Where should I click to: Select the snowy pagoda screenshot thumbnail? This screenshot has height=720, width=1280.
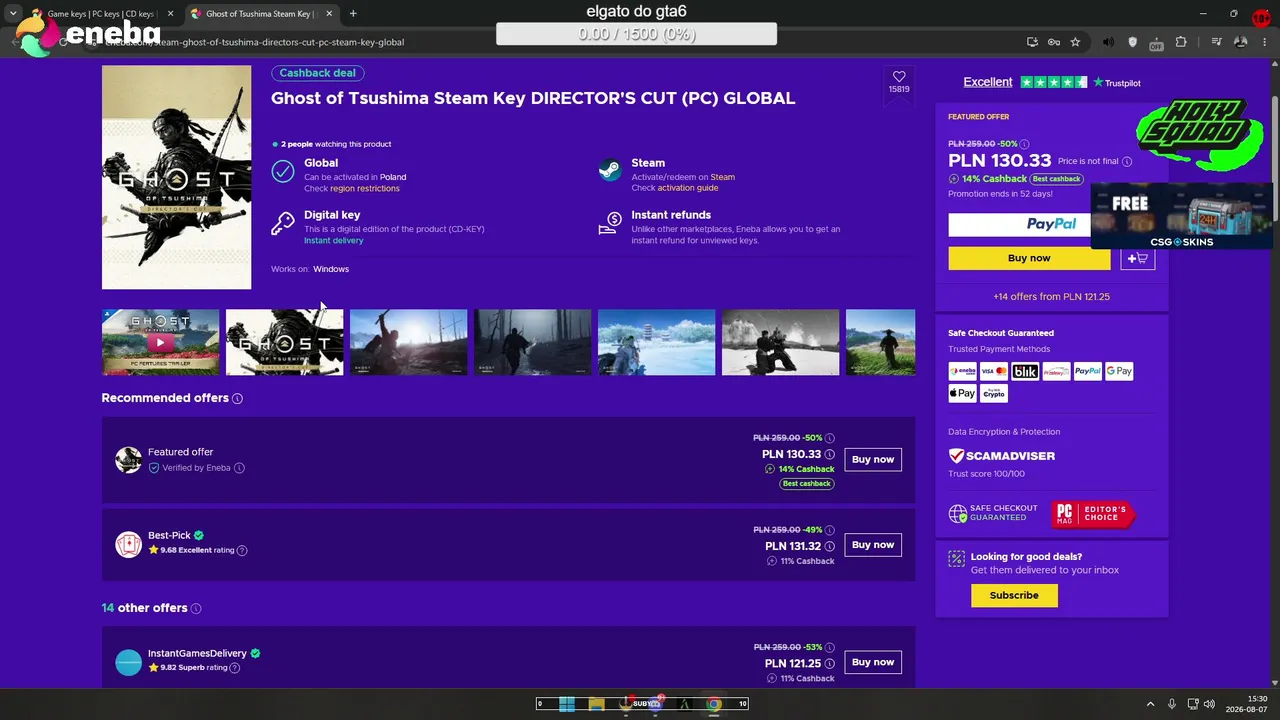pos(656,342)
